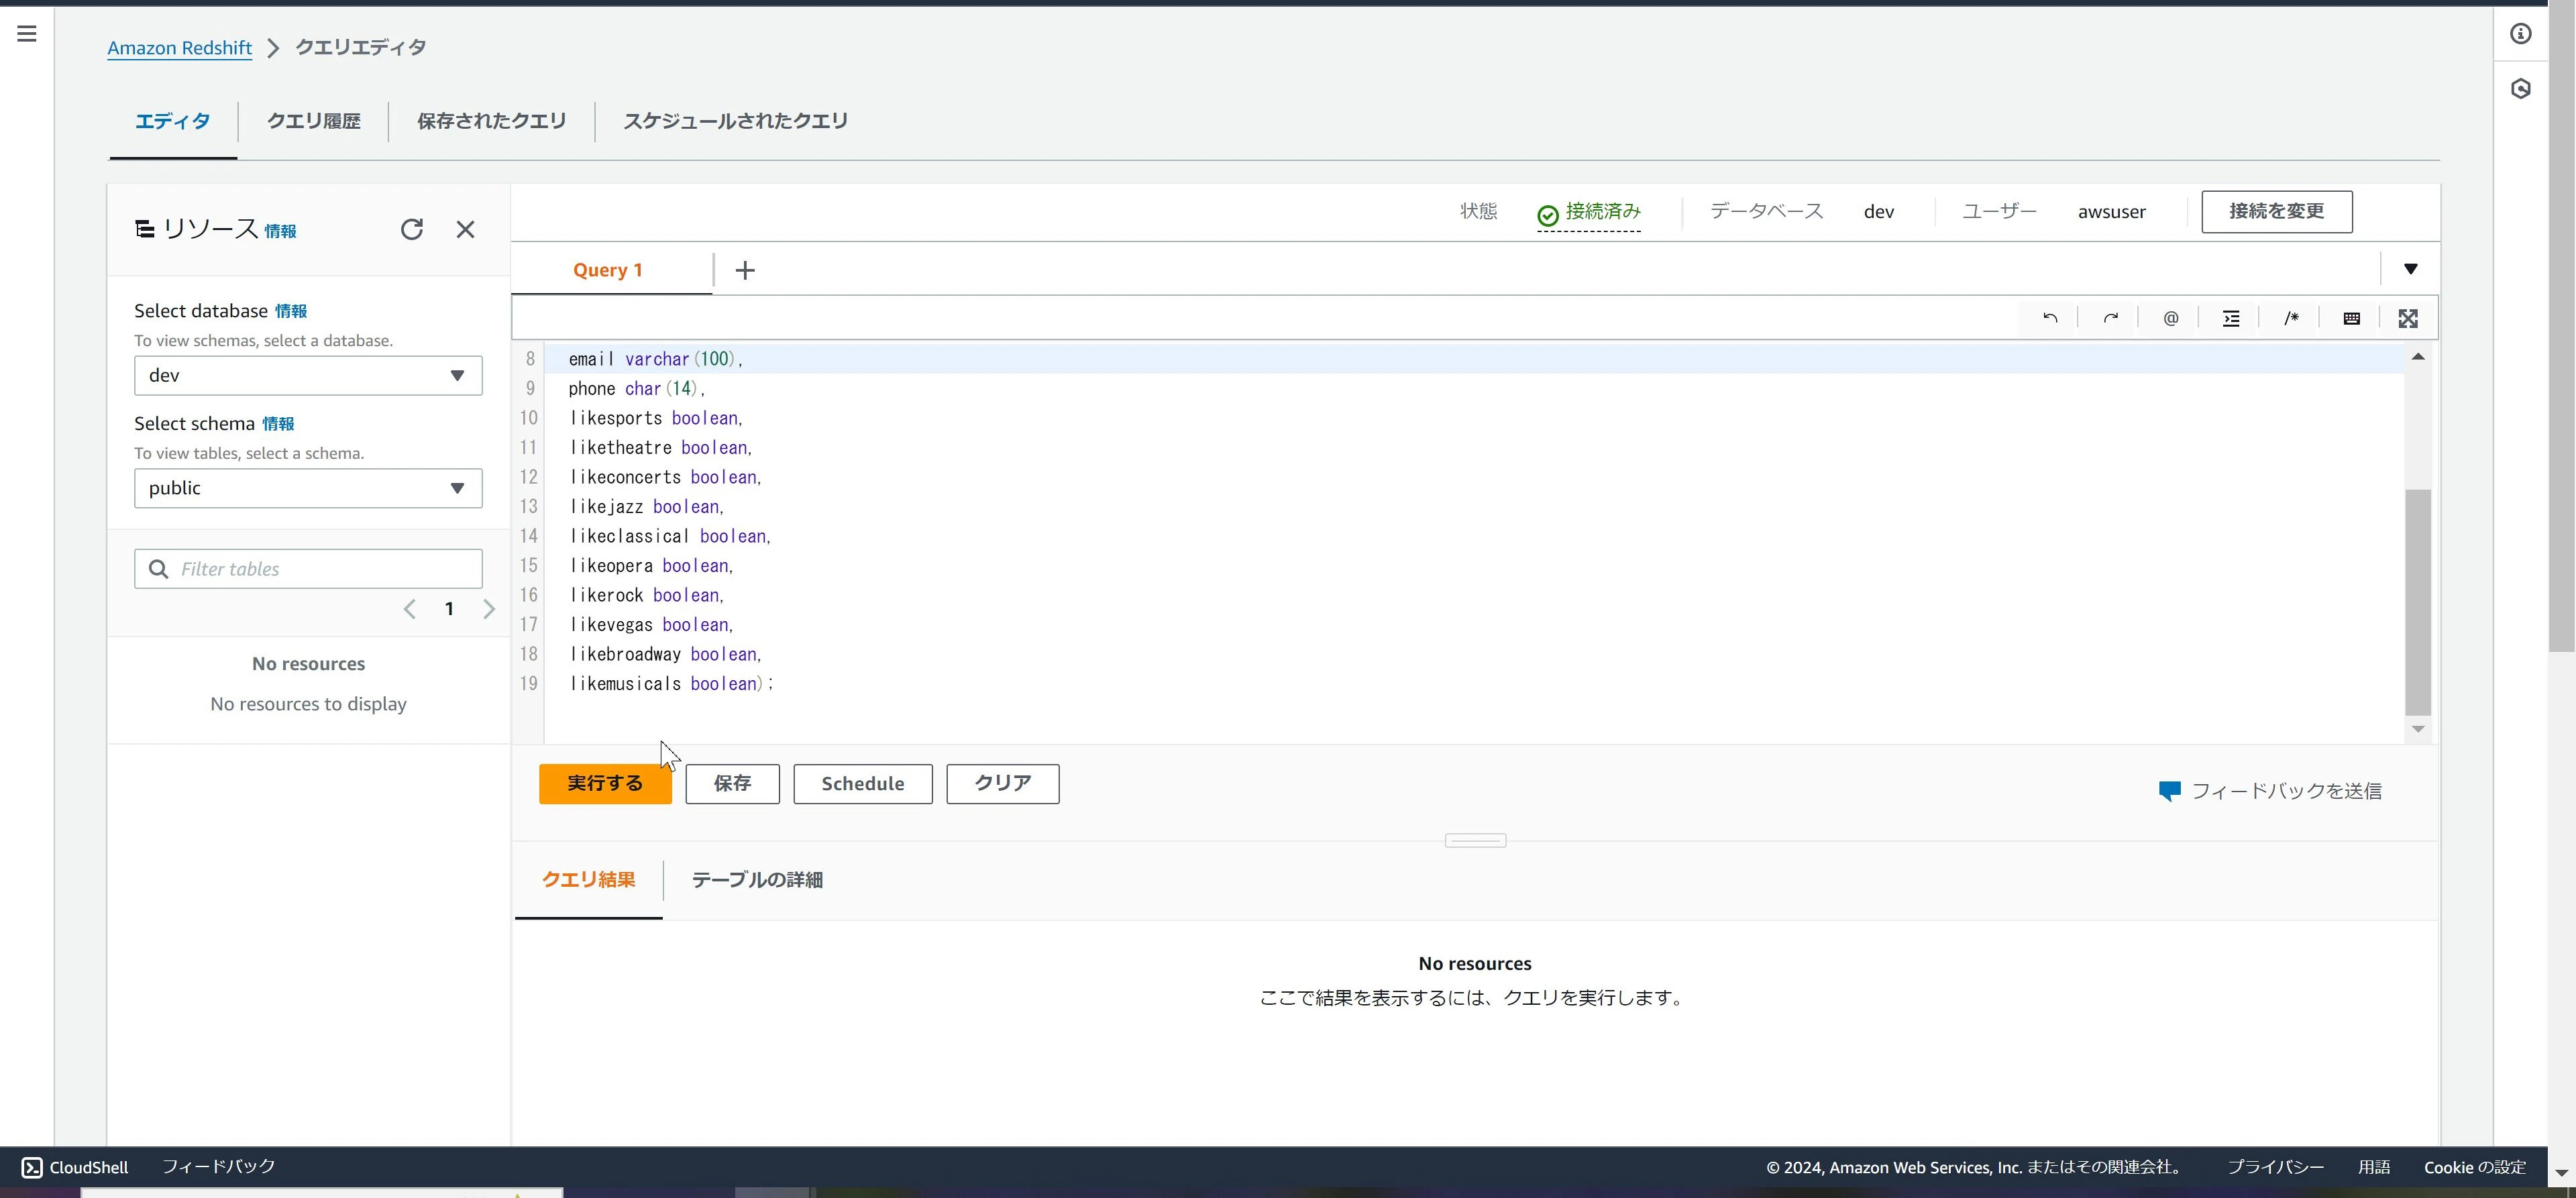Click the editor scrollbar down arrow

point(2417,729)
